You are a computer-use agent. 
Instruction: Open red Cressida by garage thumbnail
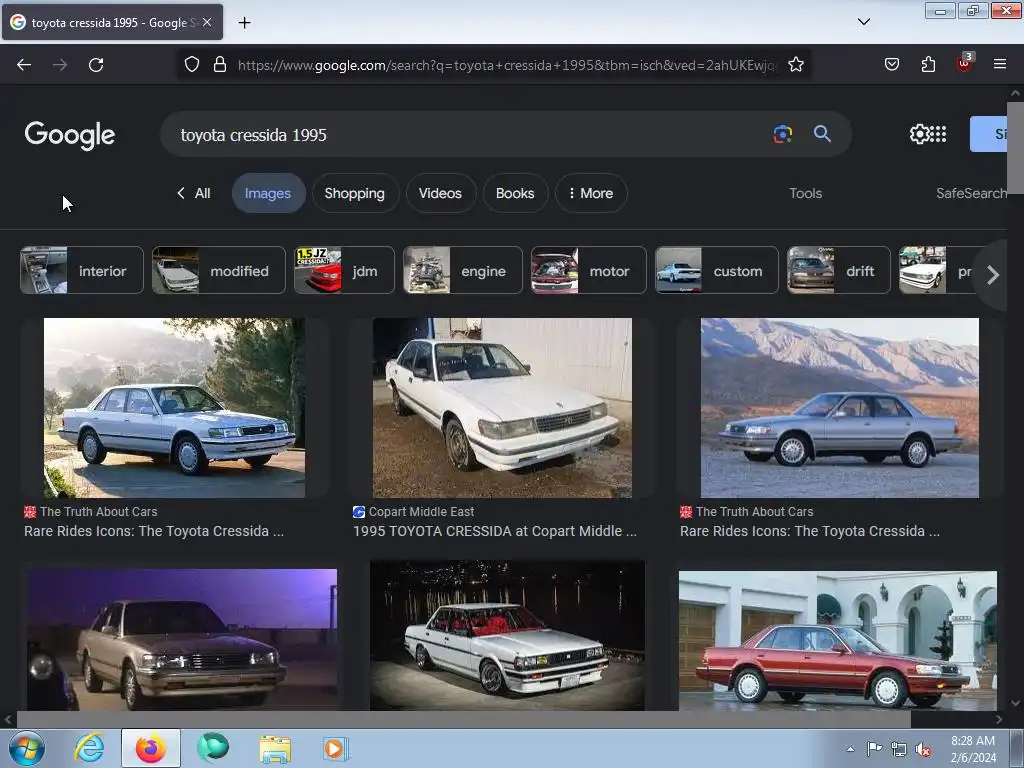click(x=838, y=641)
